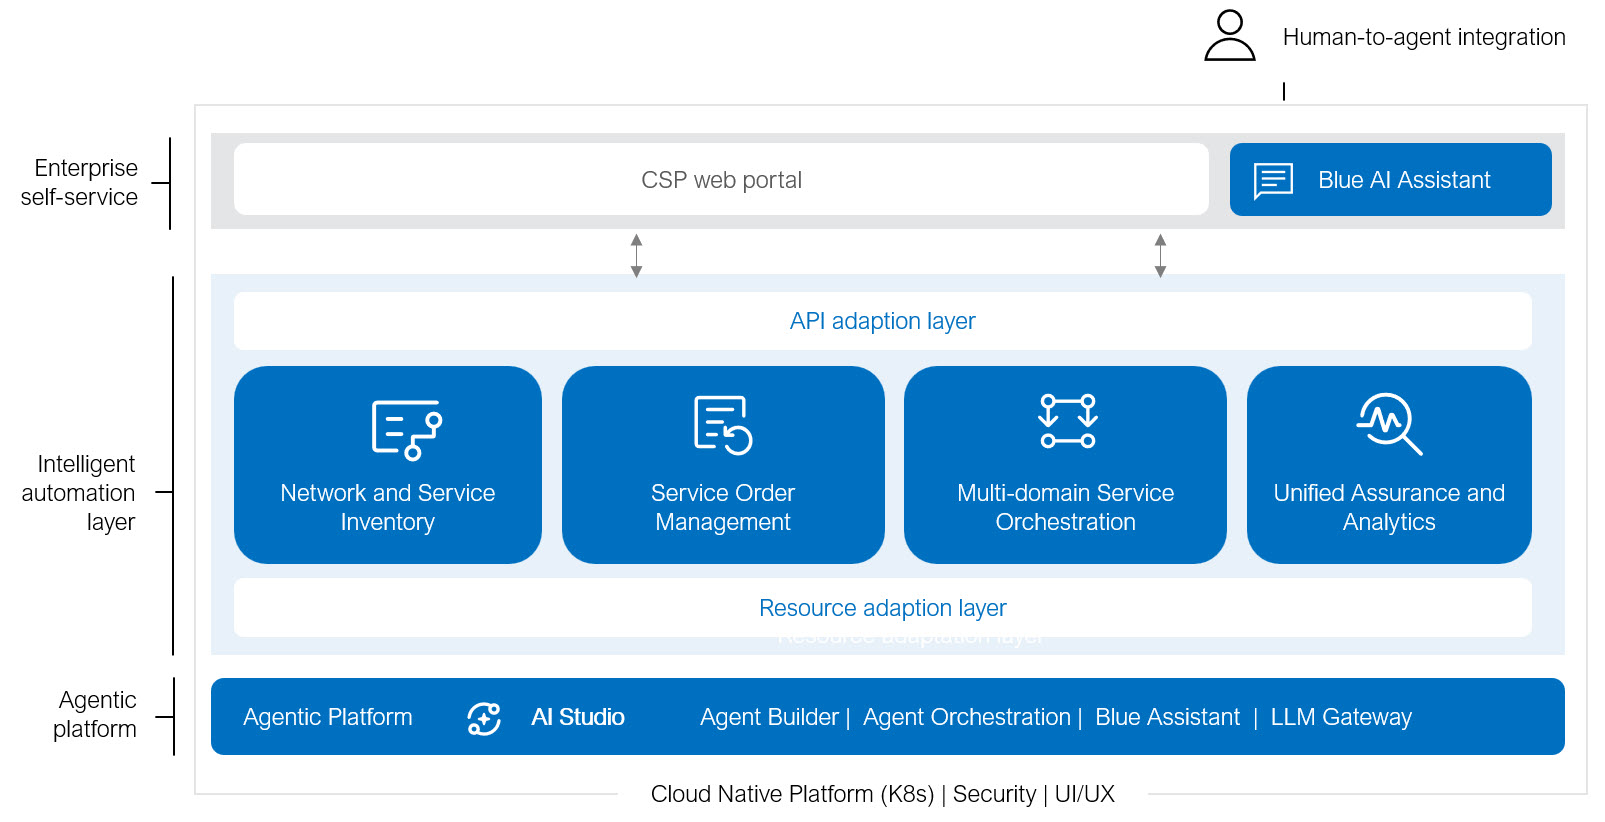Select the Resource adaption layer bar

883,608
